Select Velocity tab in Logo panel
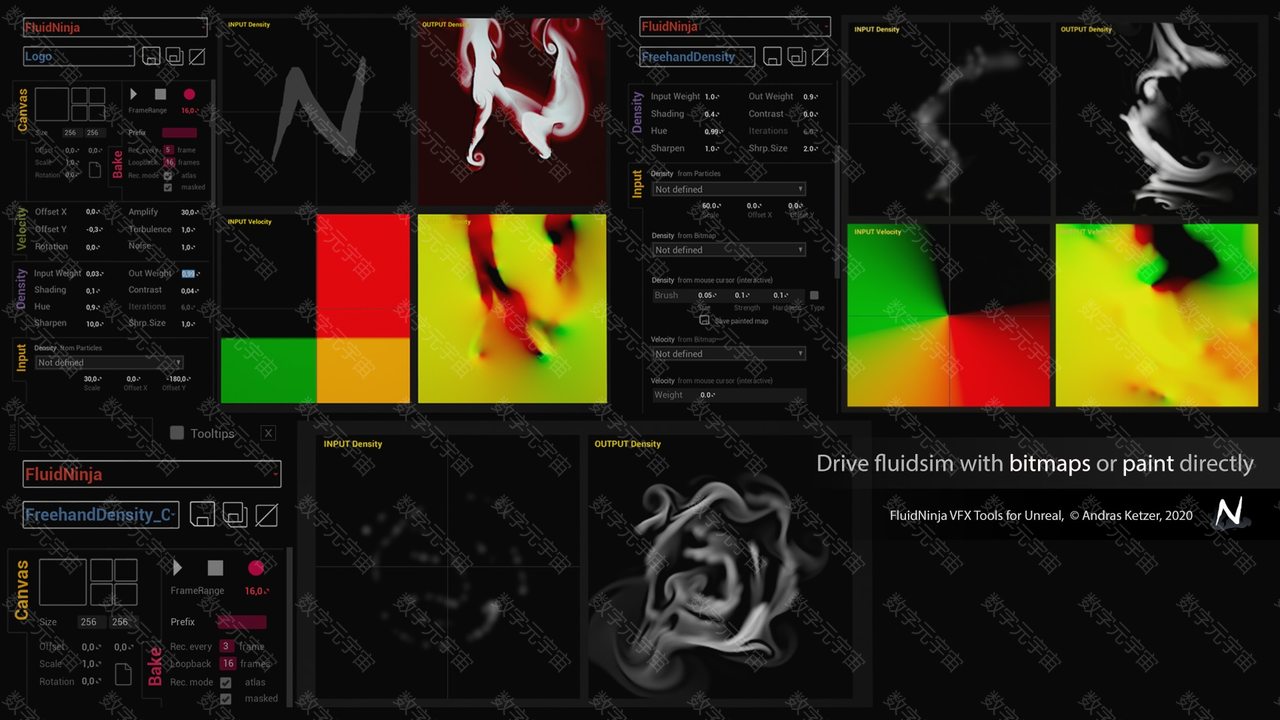 pyautogui.click(x=22, y=229)
